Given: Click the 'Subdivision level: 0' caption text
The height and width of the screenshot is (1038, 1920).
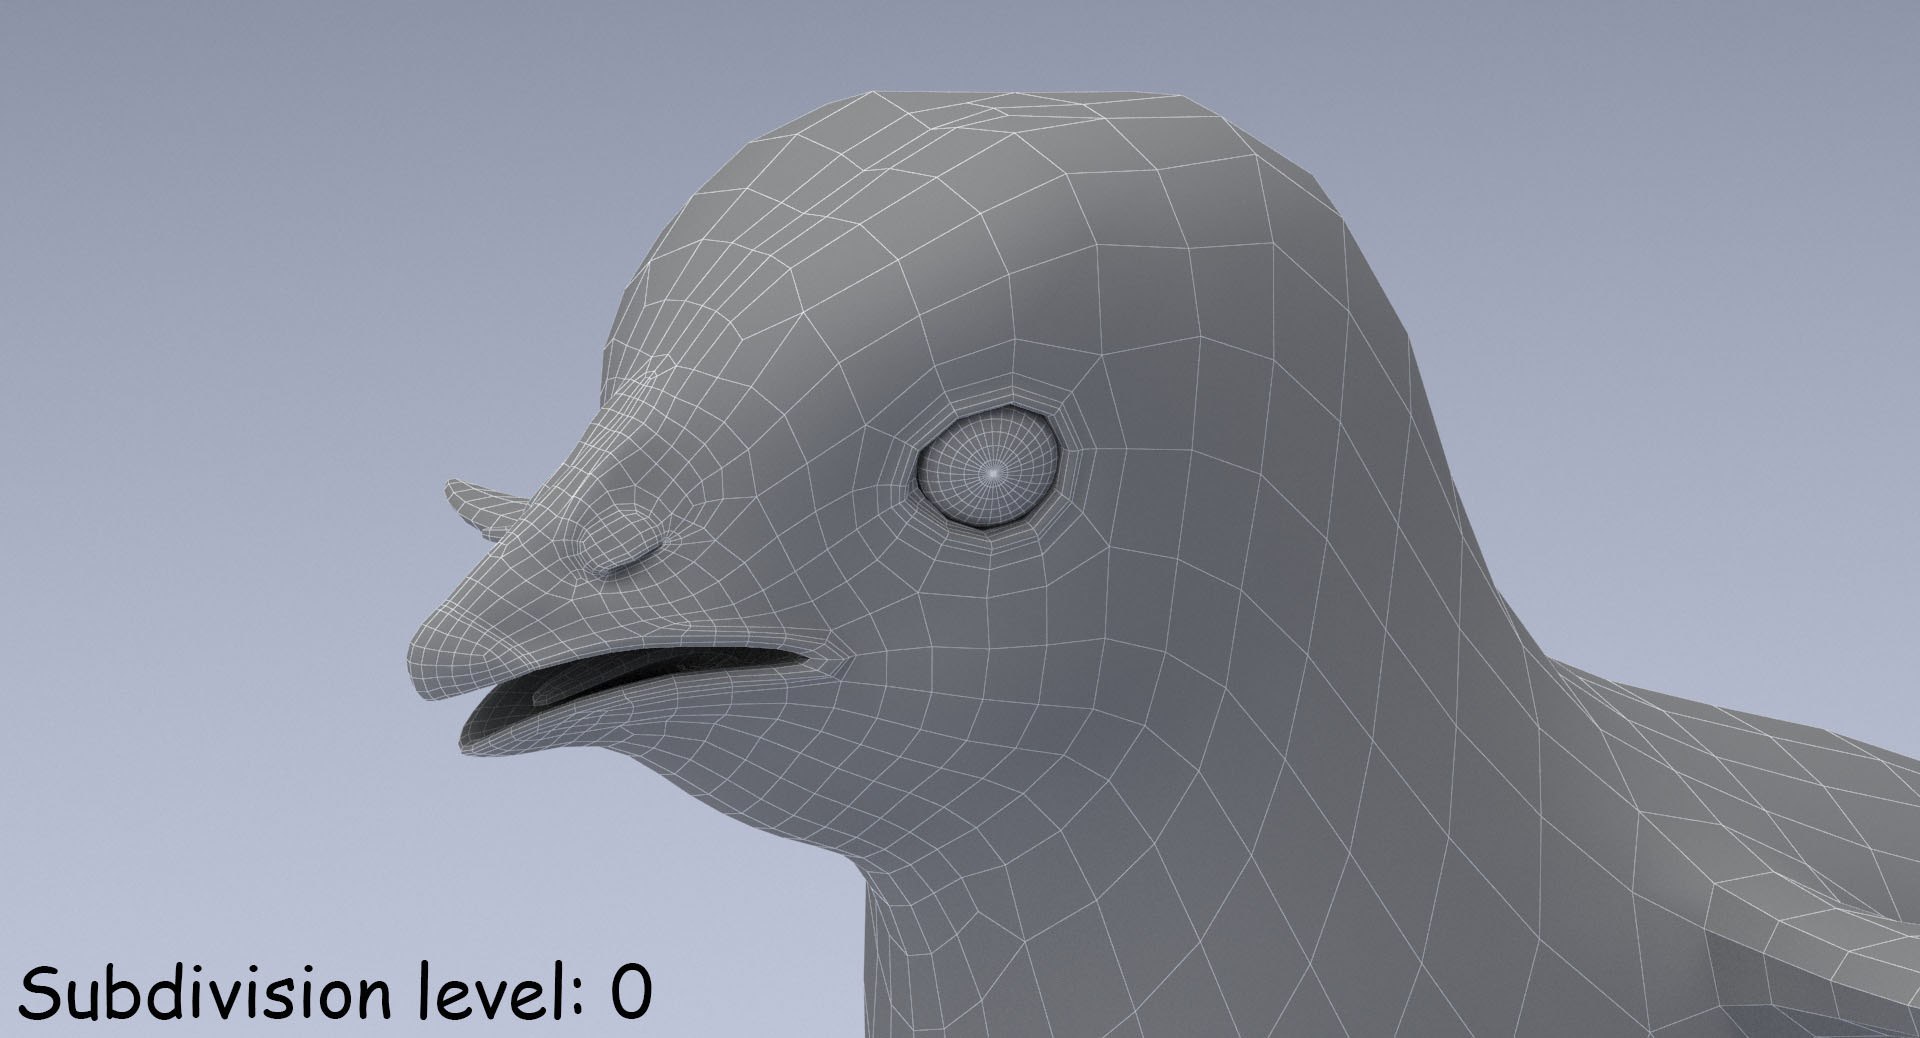Looking at the screenshot, I should pyautogui.click(x=337, y=993).
